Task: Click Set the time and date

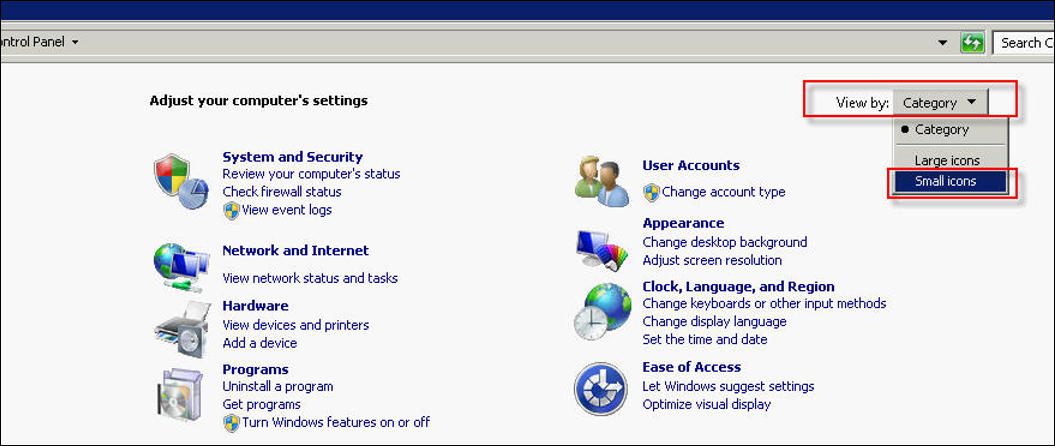Action: click(705, 340)
